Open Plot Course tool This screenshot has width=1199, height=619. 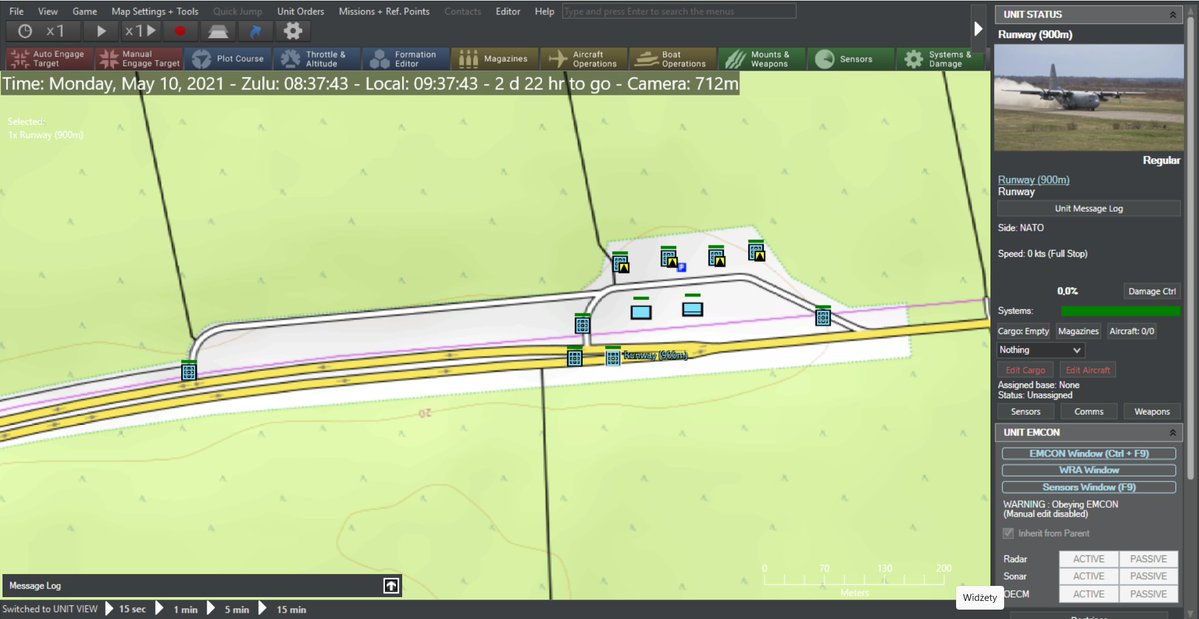pos(228,59)
